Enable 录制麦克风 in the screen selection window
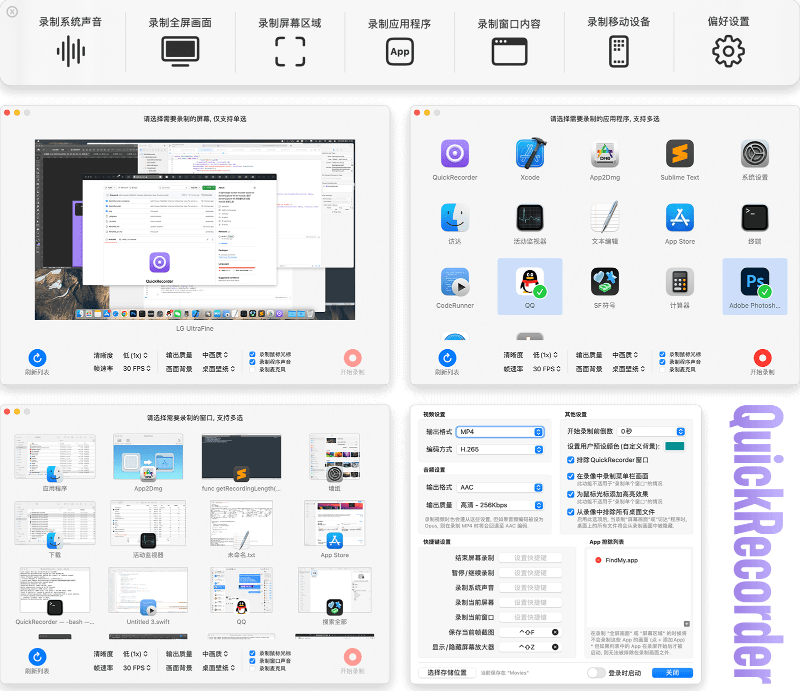This screenshot has height=691, width=800. tap(252, 369)
